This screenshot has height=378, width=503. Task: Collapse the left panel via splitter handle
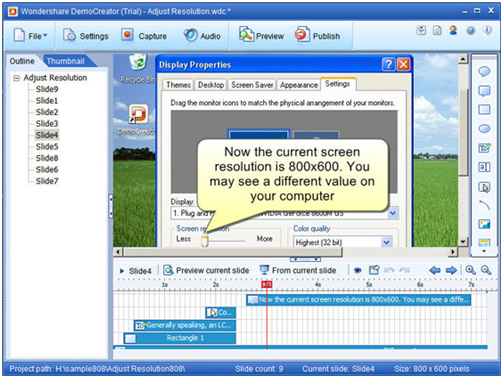[111, 207]
